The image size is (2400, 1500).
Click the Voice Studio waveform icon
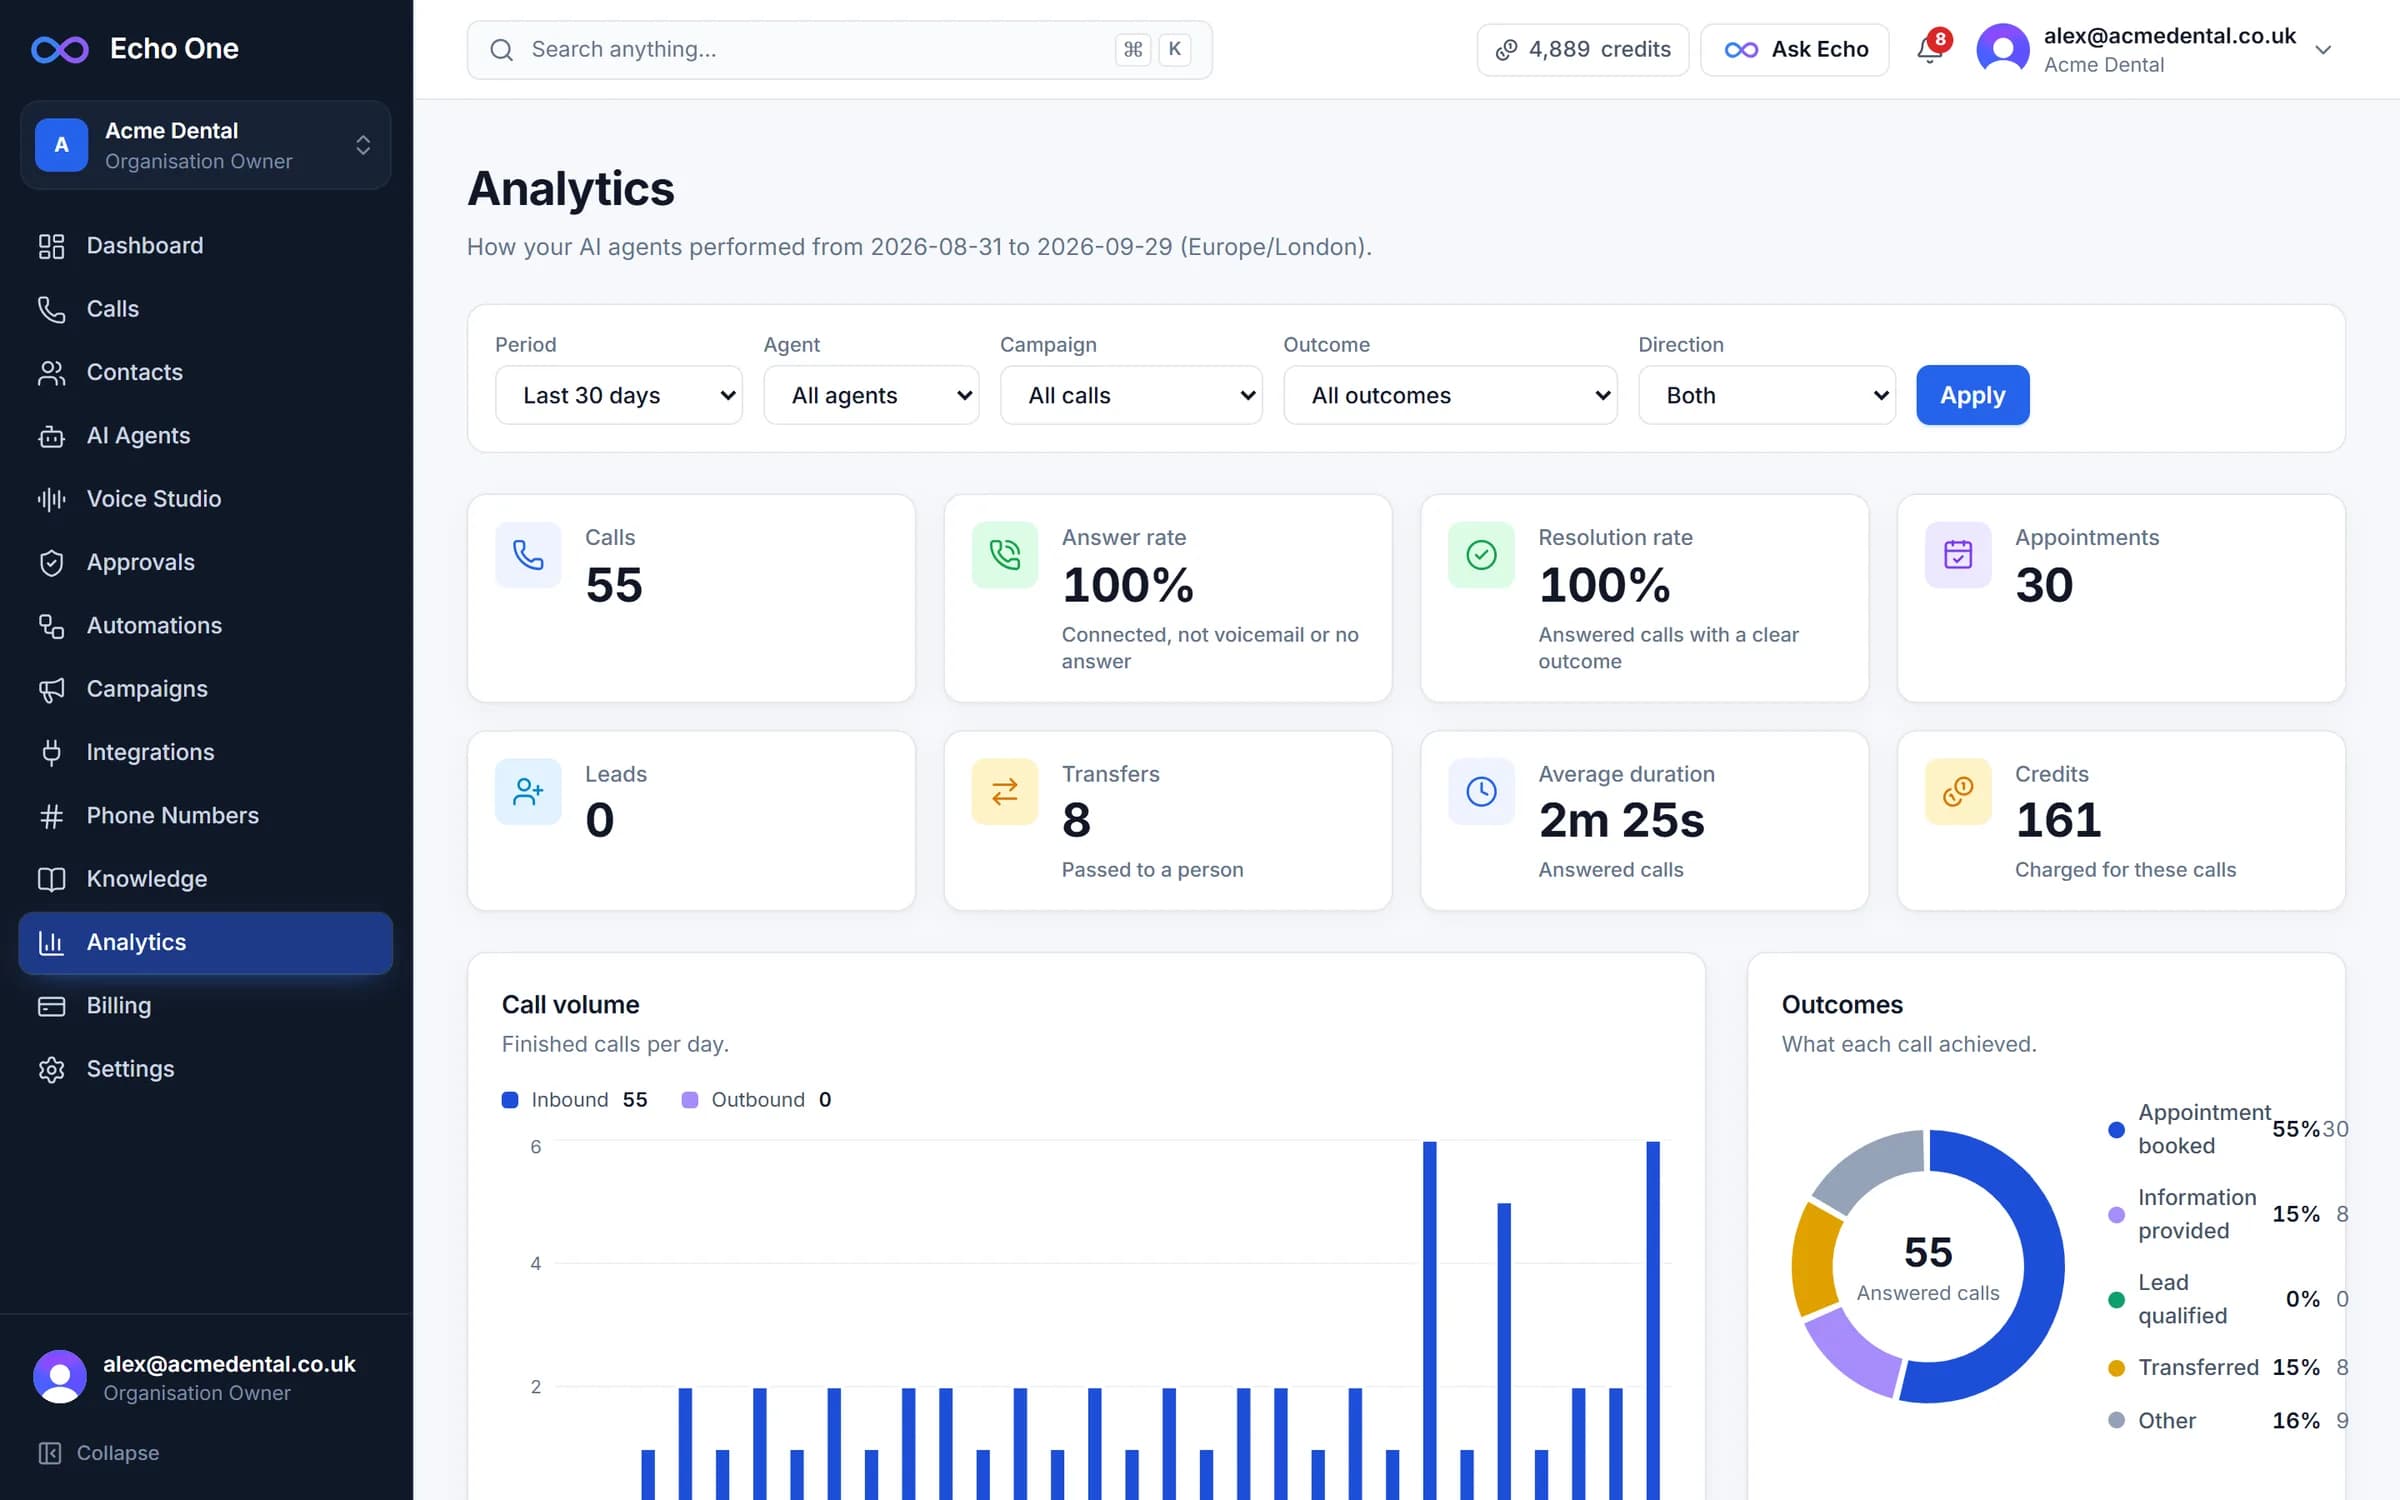point(51,499)
